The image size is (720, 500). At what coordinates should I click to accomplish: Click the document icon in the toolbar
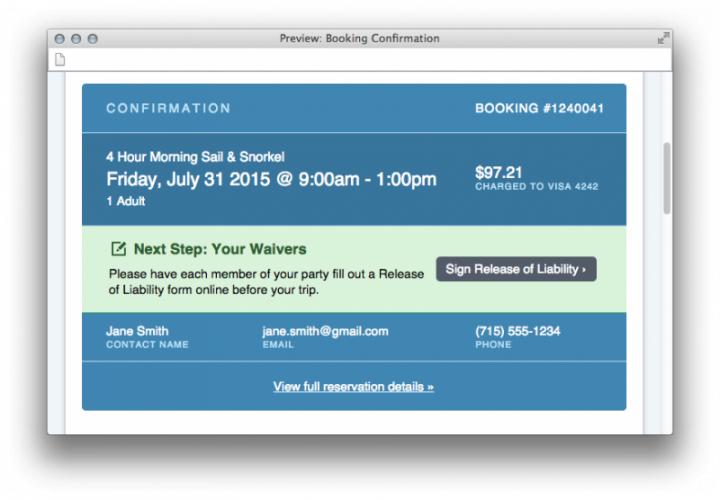[60, 60]
